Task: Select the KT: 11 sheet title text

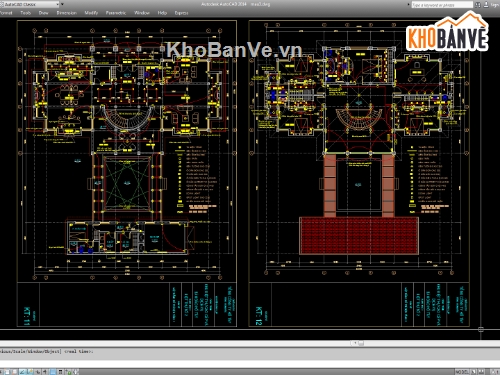Action: click(x=27, y=316)
